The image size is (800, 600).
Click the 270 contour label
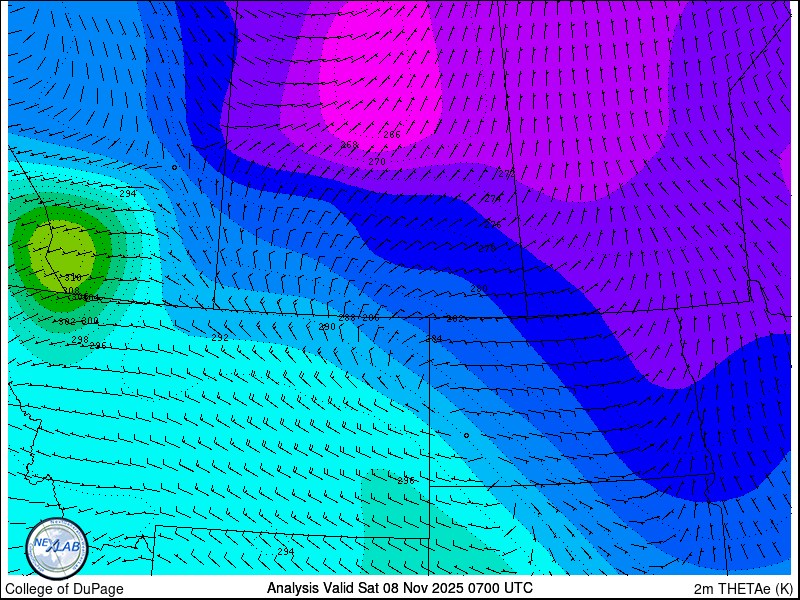click(x=377, y=162)
